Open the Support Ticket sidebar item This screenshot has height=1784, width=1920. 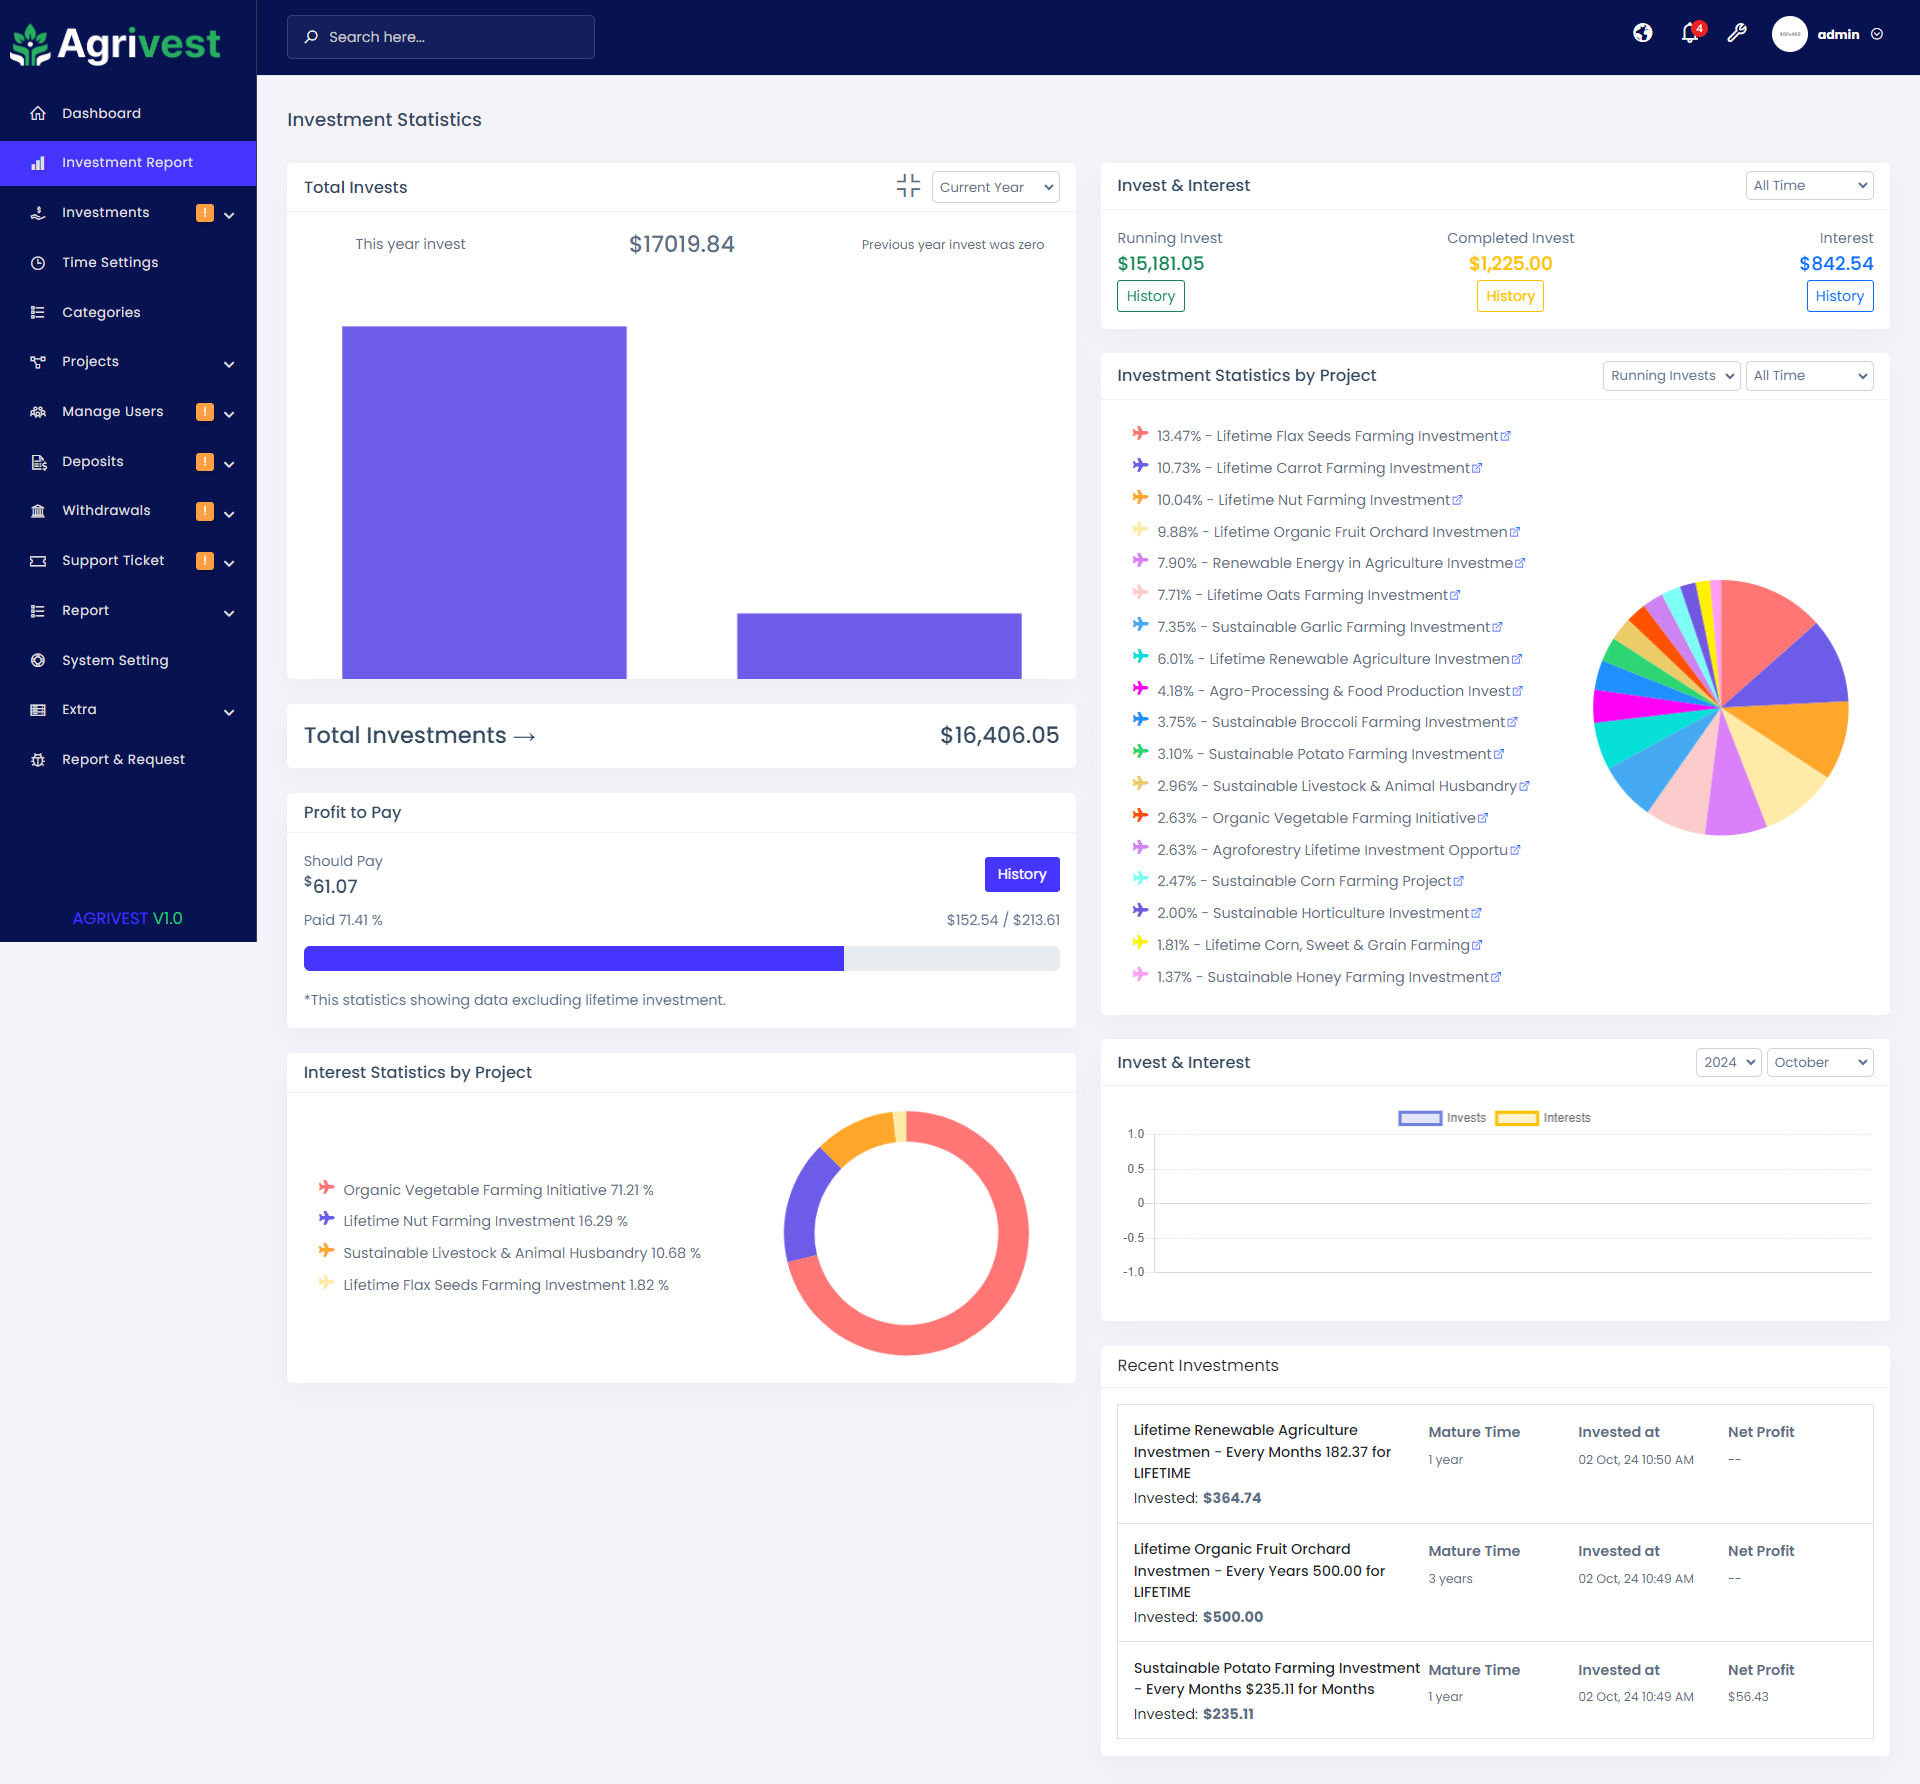pyautogui.click(x=128, y=561)
